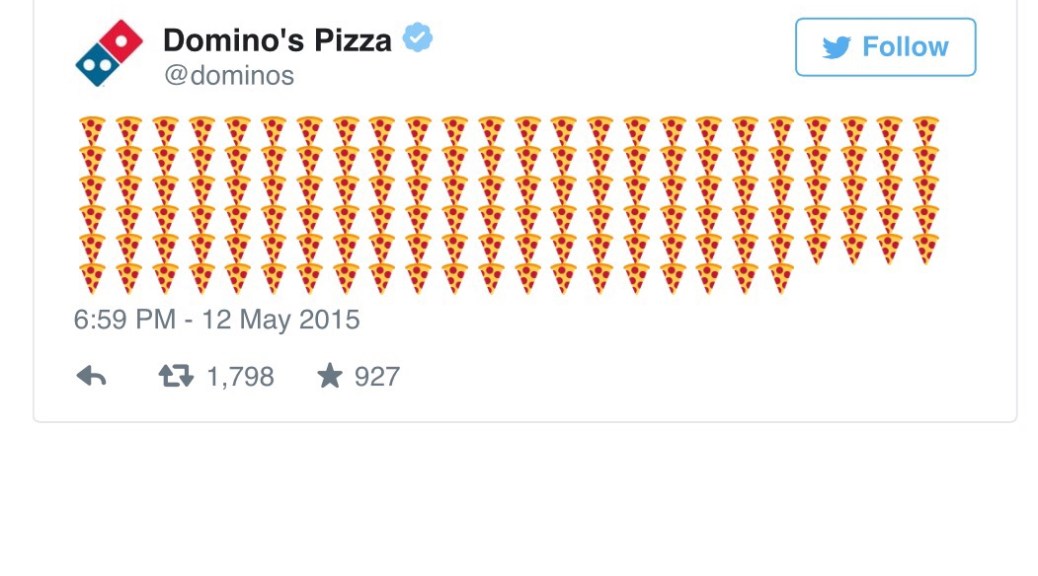Click the last pizza emoji in top row
Screen dimensions: 1038x576
(925, 132)
